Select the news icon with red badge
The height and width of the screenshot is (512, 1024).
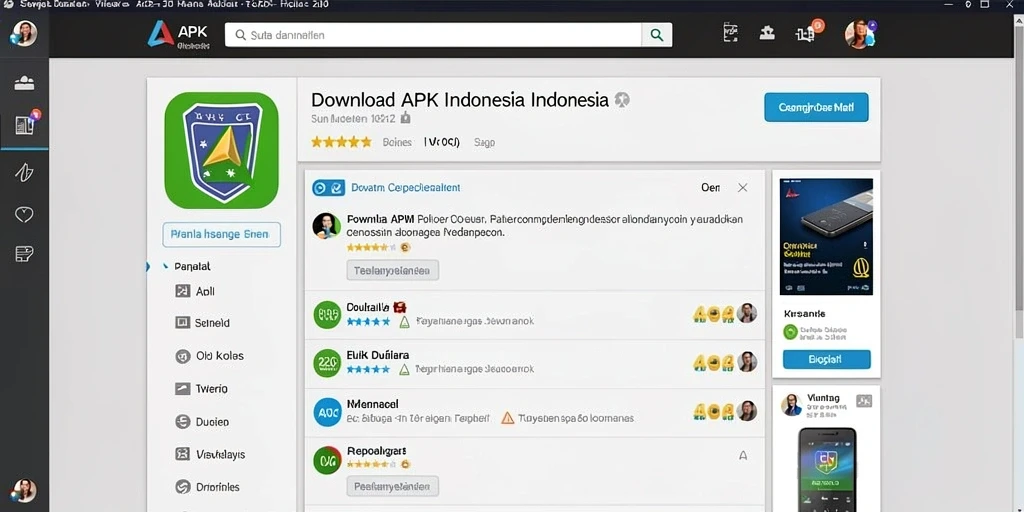coord(26,123)
